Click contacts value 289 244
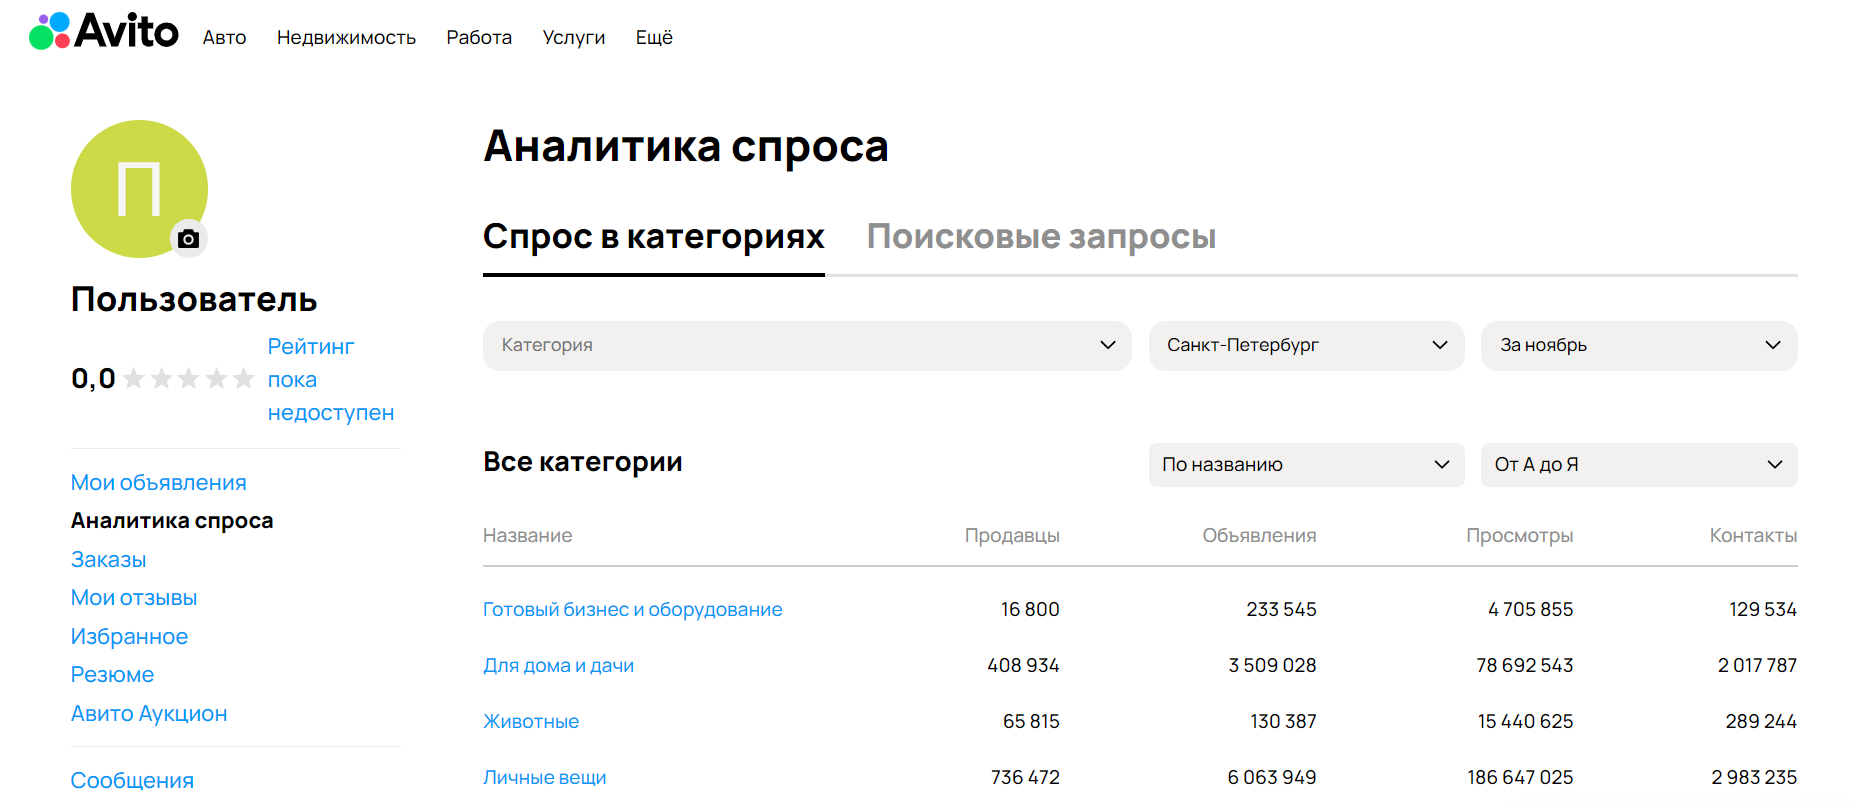Viewport: 1852px width, 806px height. [x=1761, y=721]
